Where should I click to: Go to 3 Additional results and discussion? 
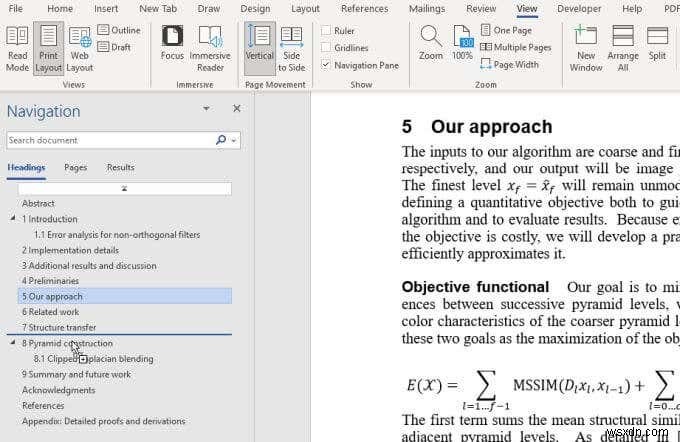pos(89,265)
